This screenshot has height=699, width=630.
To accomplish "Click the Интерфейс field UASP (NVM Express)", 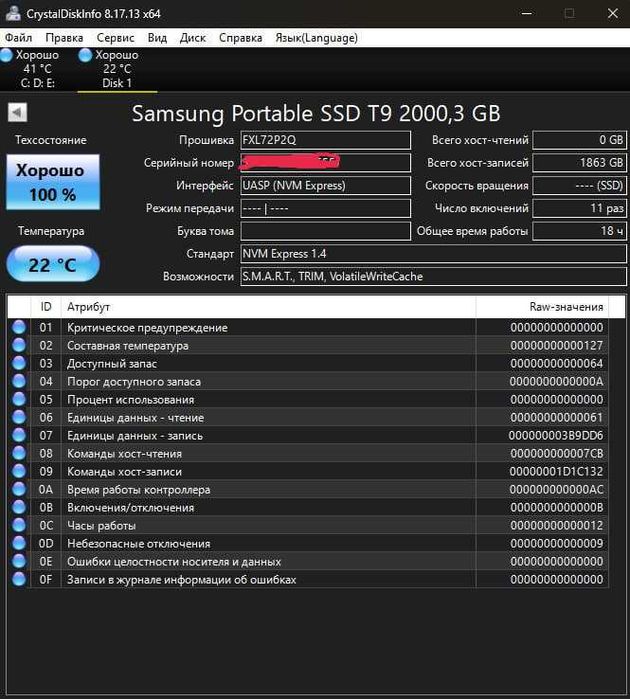I will click(325, 185).
